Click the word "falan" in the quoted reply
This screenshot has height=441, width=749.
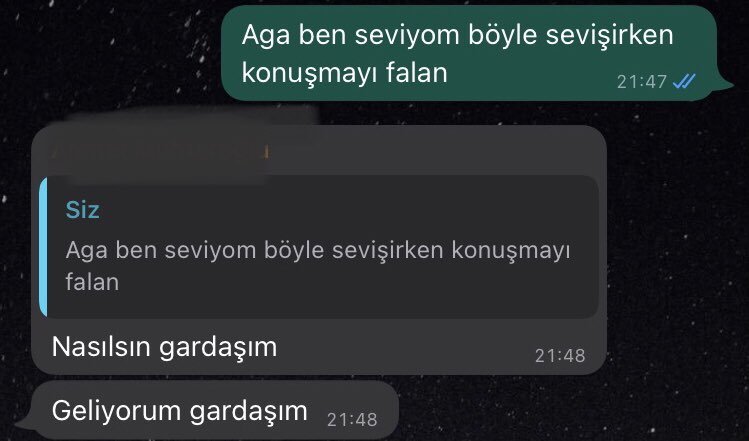92,282
